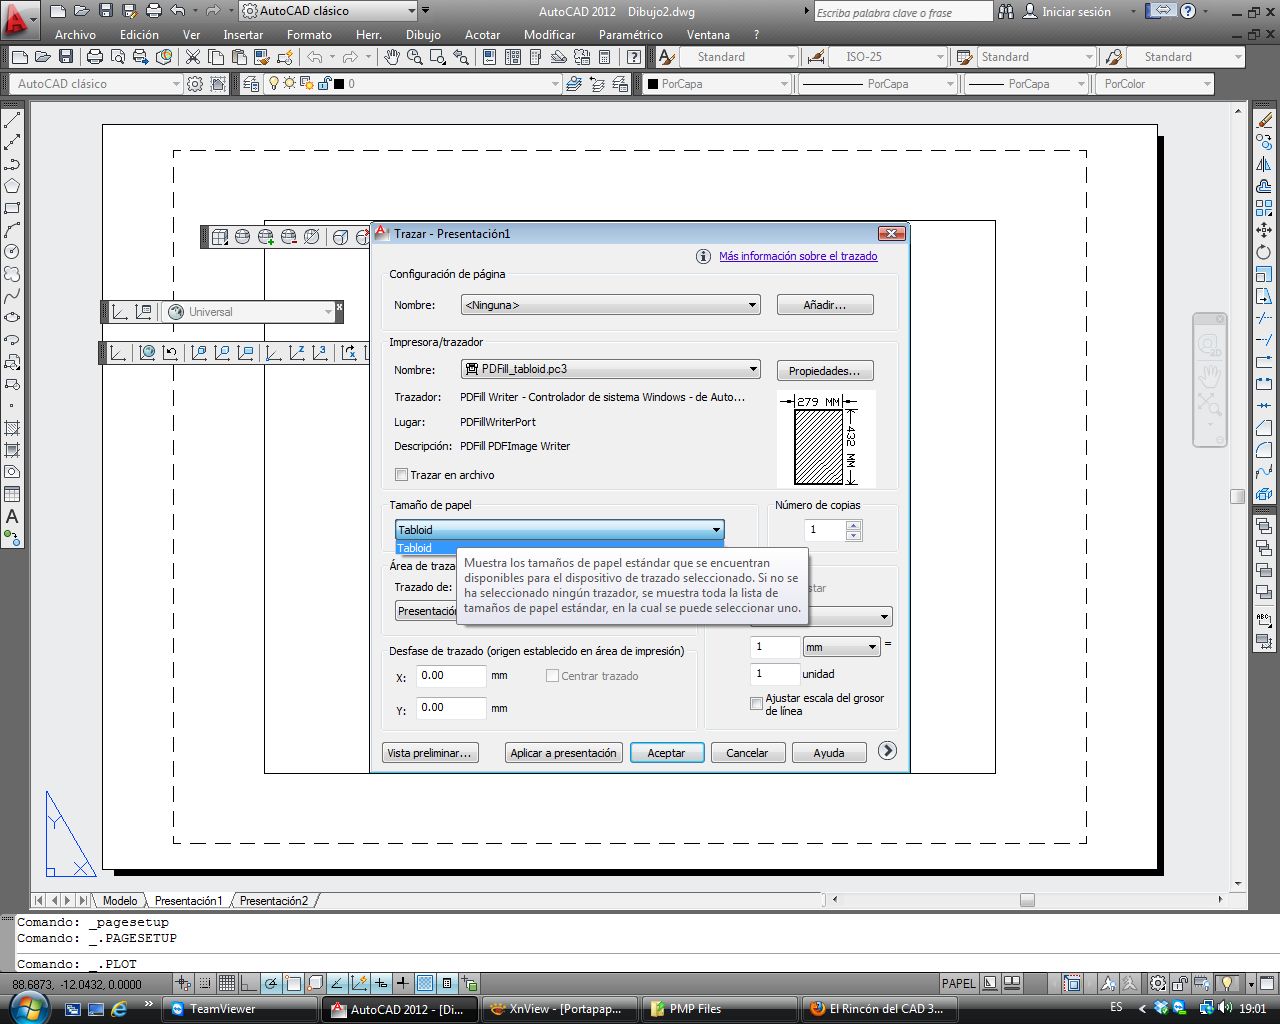Toggle Polar Tracking in status bar

[271, 983]
